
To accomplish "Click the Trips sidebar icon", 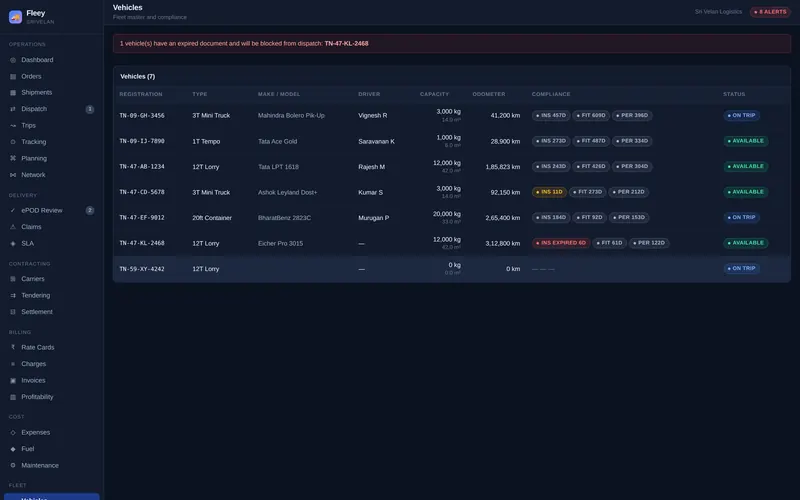I will point(13,126).
